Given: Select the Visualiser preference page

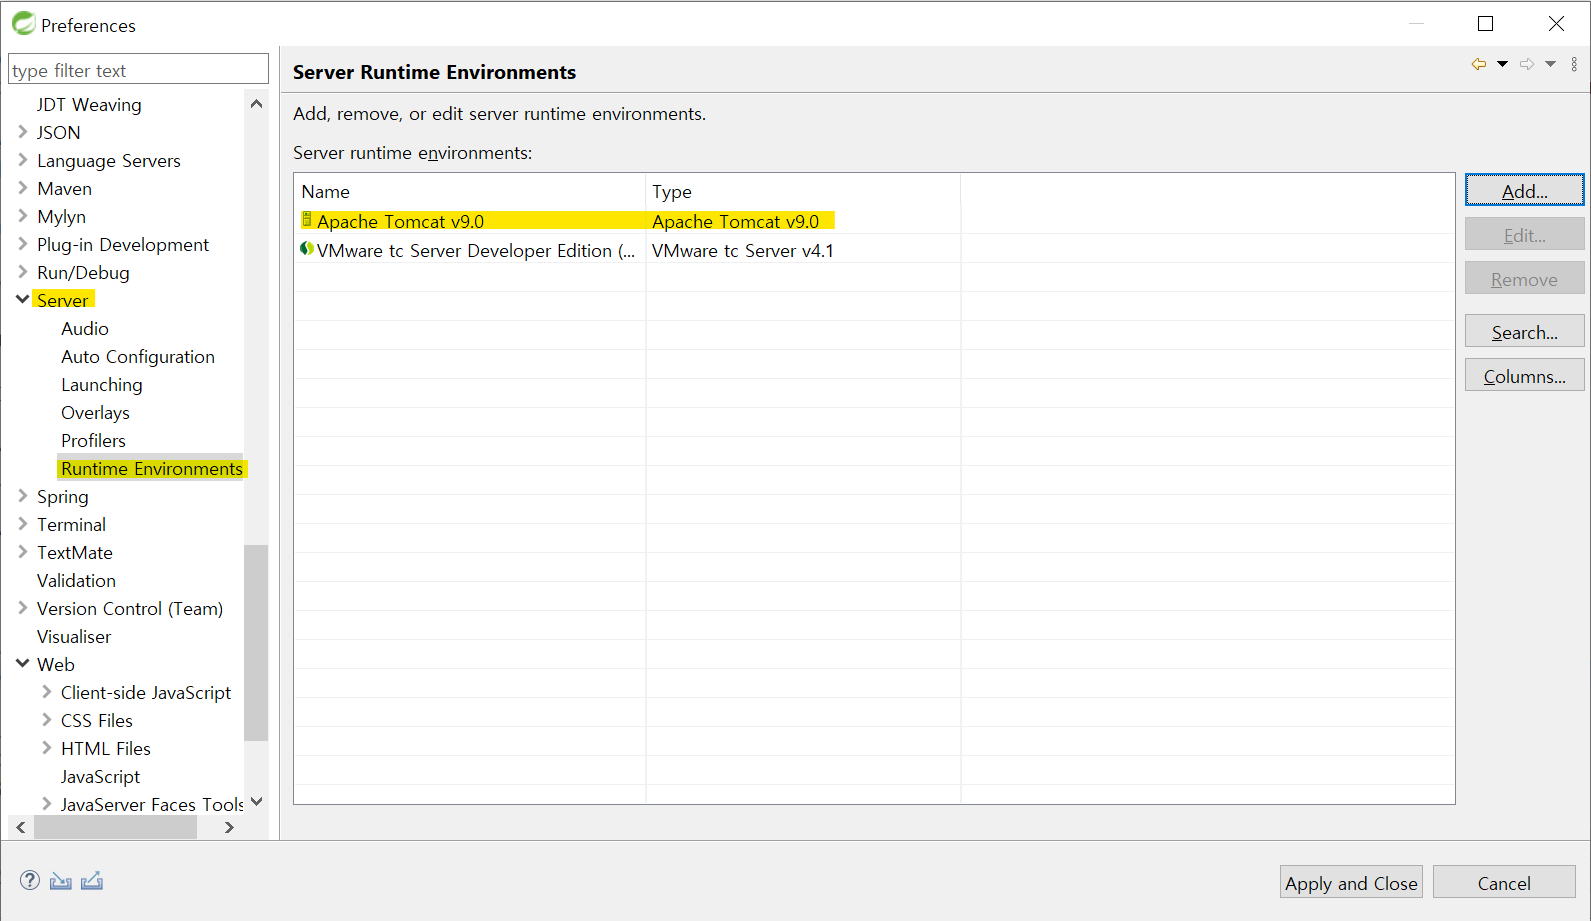Looking at the screenshot, I should click(74, 636).
